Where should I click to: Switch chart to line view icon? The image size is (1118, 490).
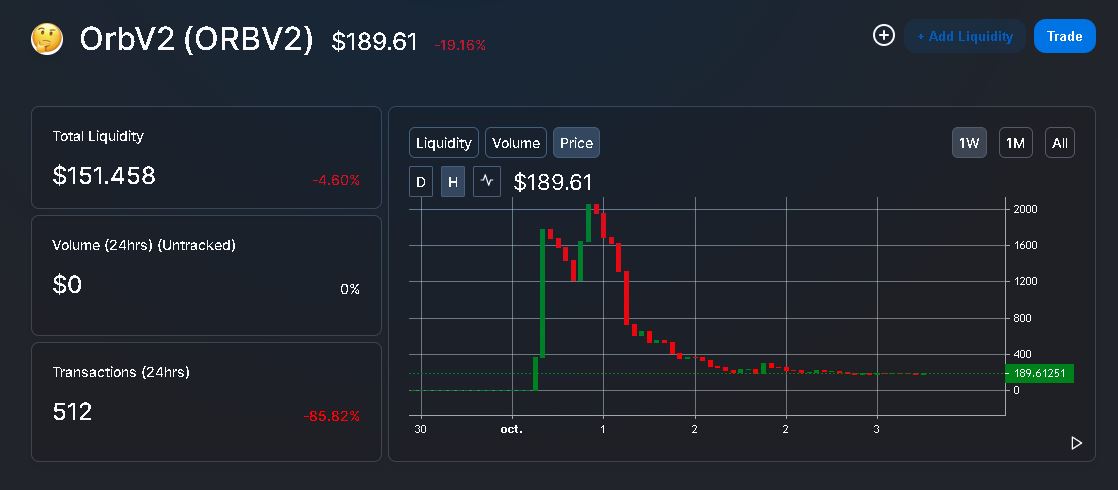coord(487,181)
